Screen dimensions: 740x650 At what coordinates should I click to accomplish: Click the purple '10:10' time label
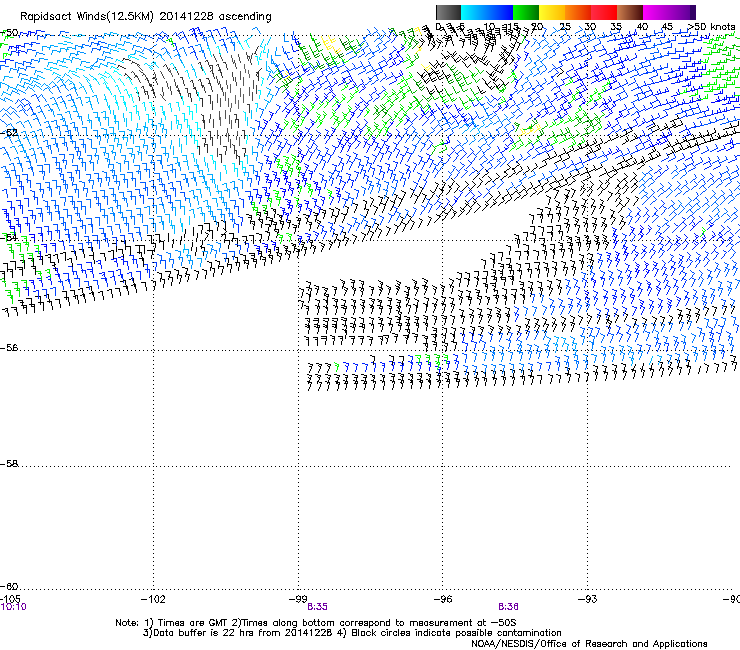pyautogui.click(x=13, y=607)
